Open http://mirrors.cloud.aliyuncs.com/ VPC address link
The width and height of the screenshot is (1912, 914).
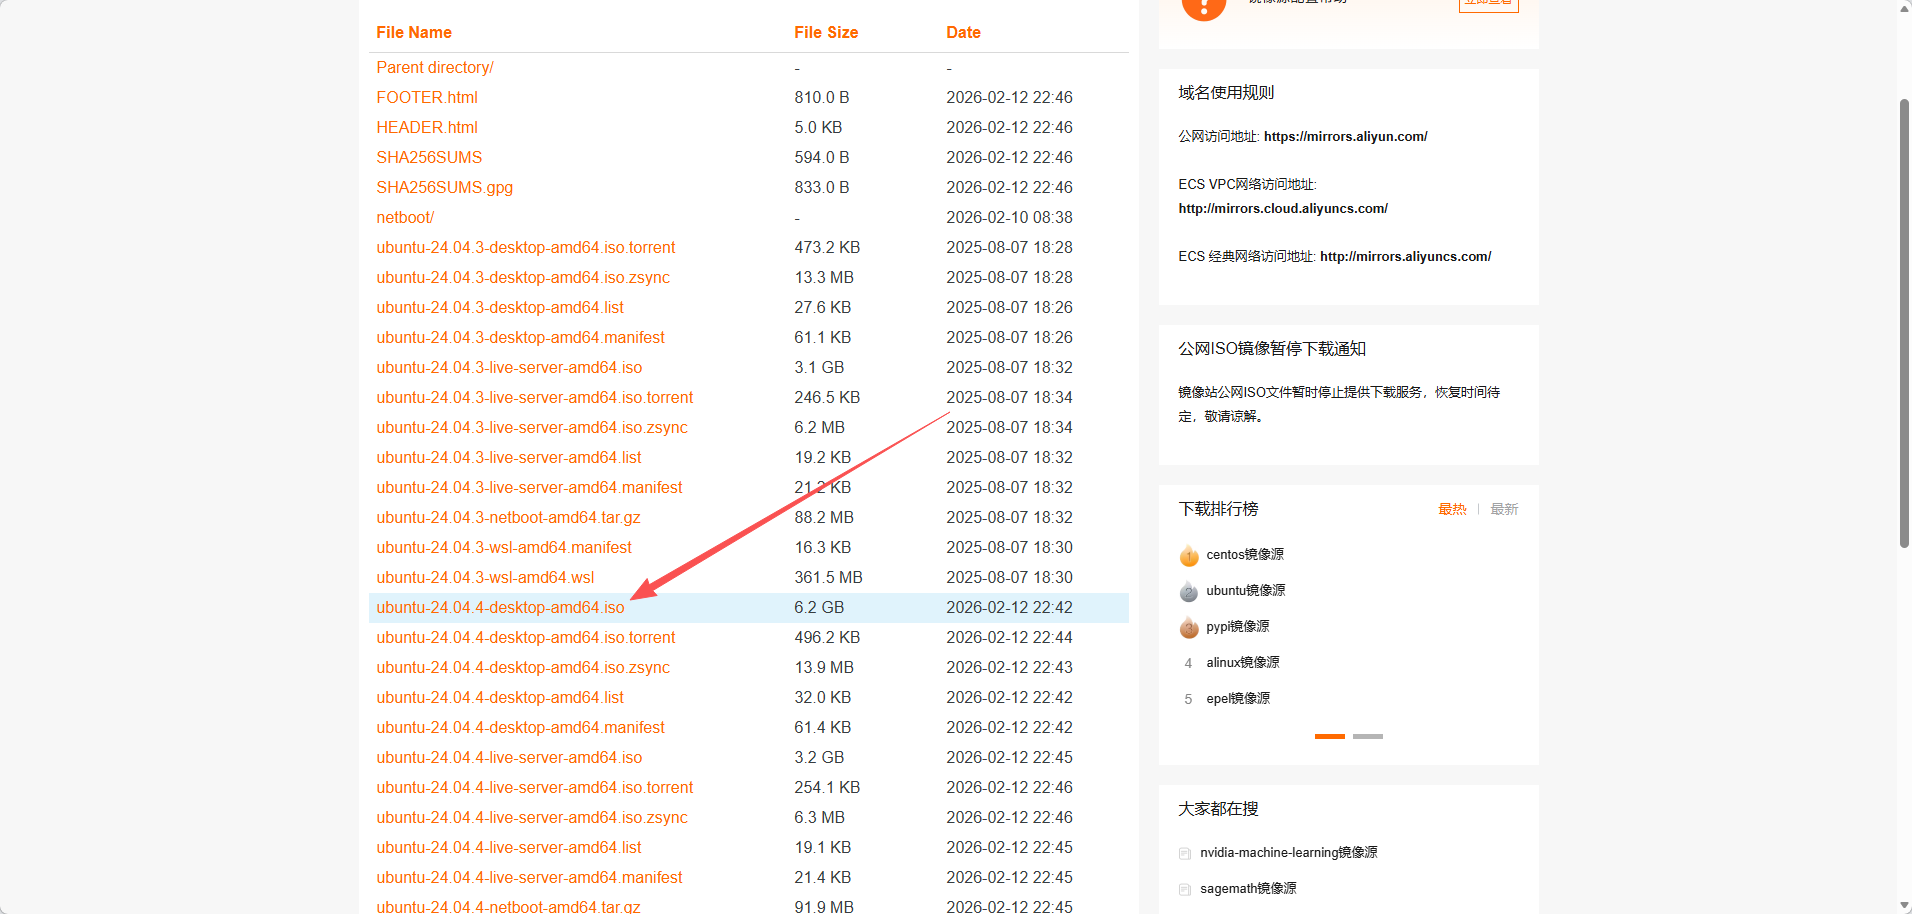point(1283,209)
